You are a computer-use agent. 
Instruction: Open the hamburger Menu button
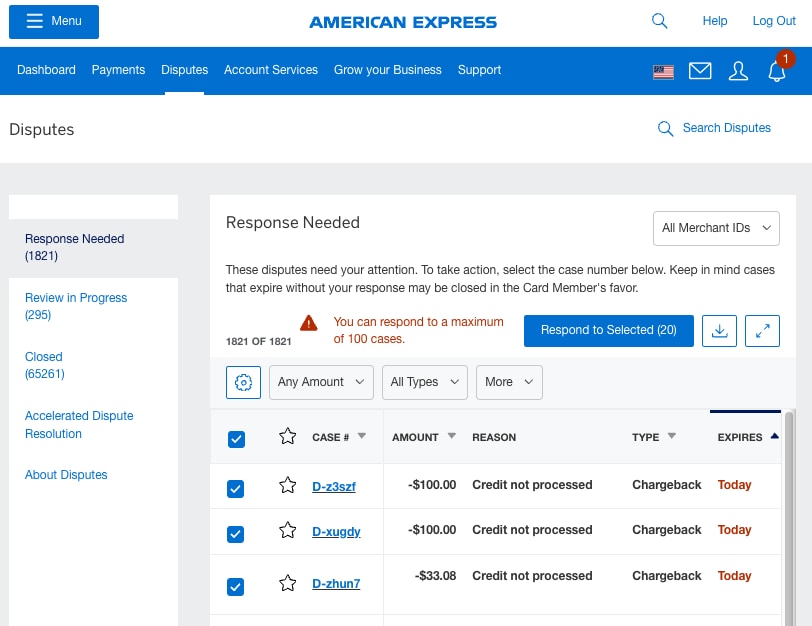pos(53,21)
